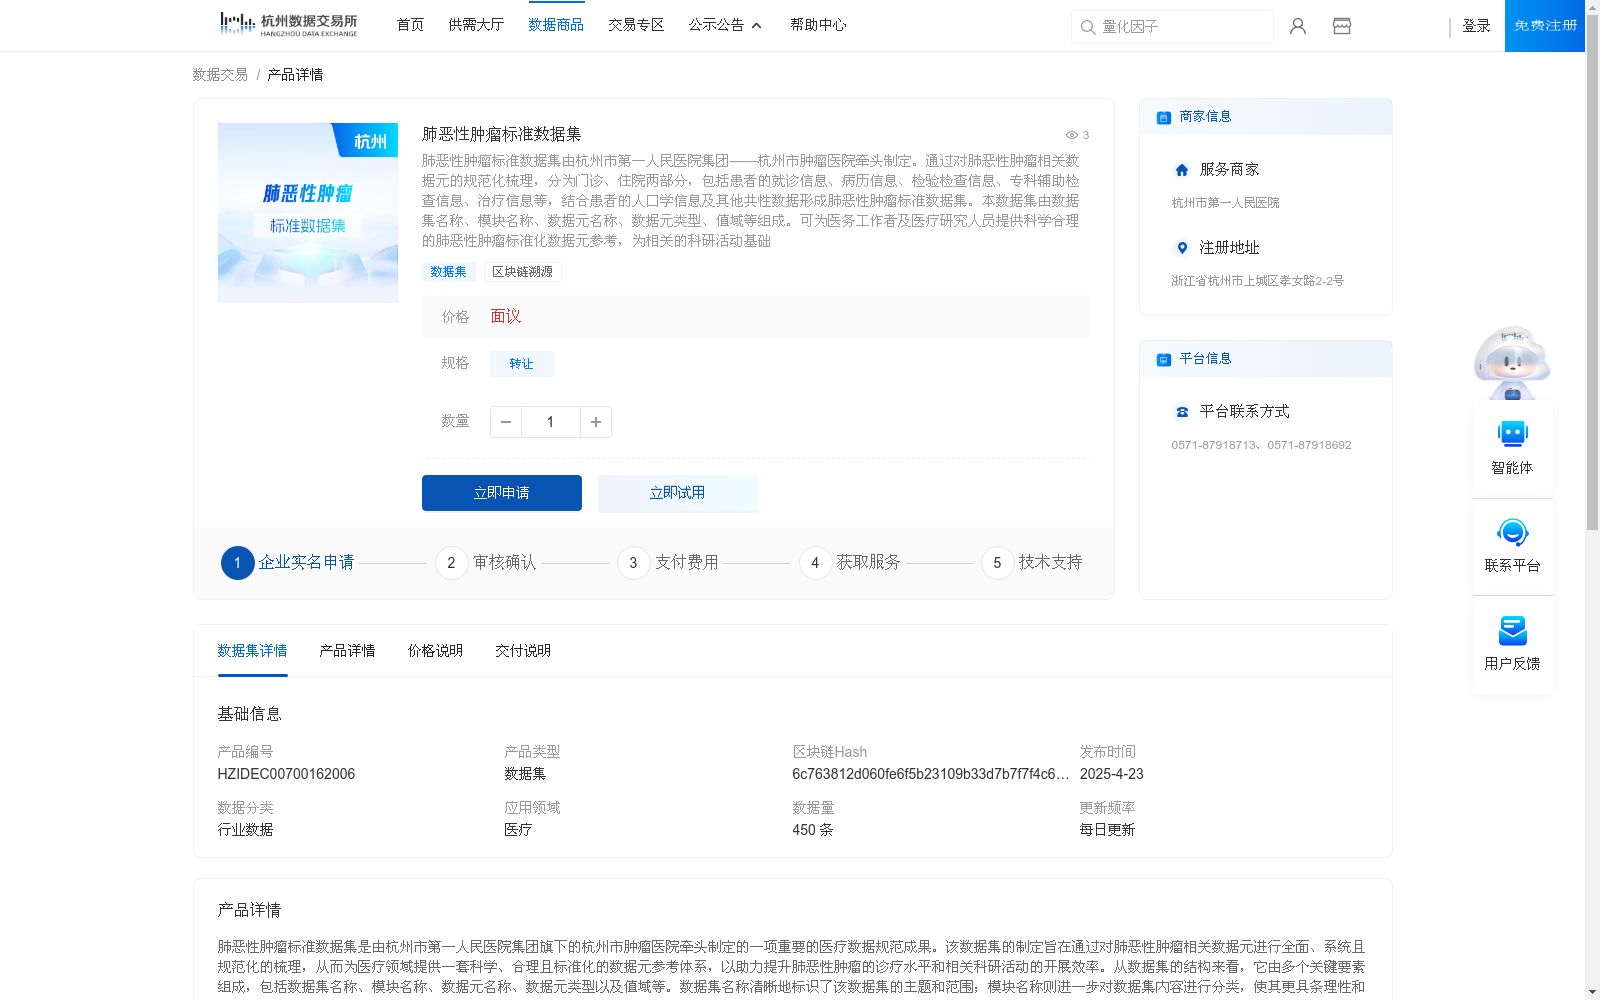Screen dimensions: 1600x1000
Task: Click the 立即试用 button
Action: [x=678, y=493]
